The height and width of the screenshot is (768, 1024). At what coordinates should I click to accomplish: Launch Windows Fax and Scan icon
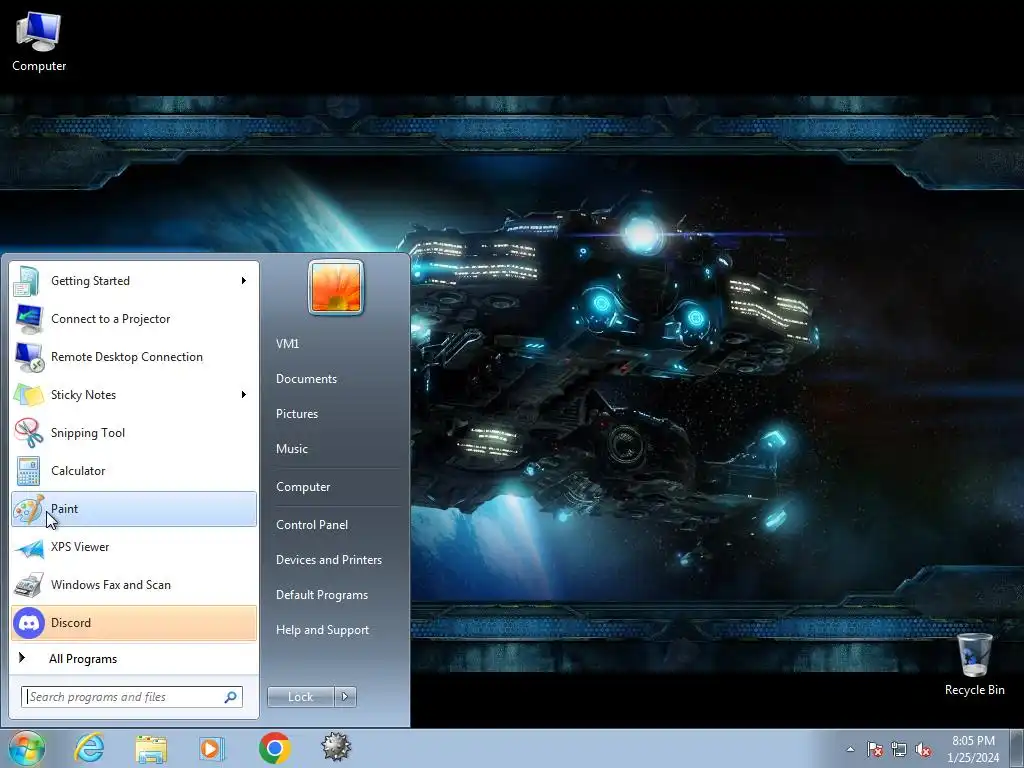pos(28,584)
